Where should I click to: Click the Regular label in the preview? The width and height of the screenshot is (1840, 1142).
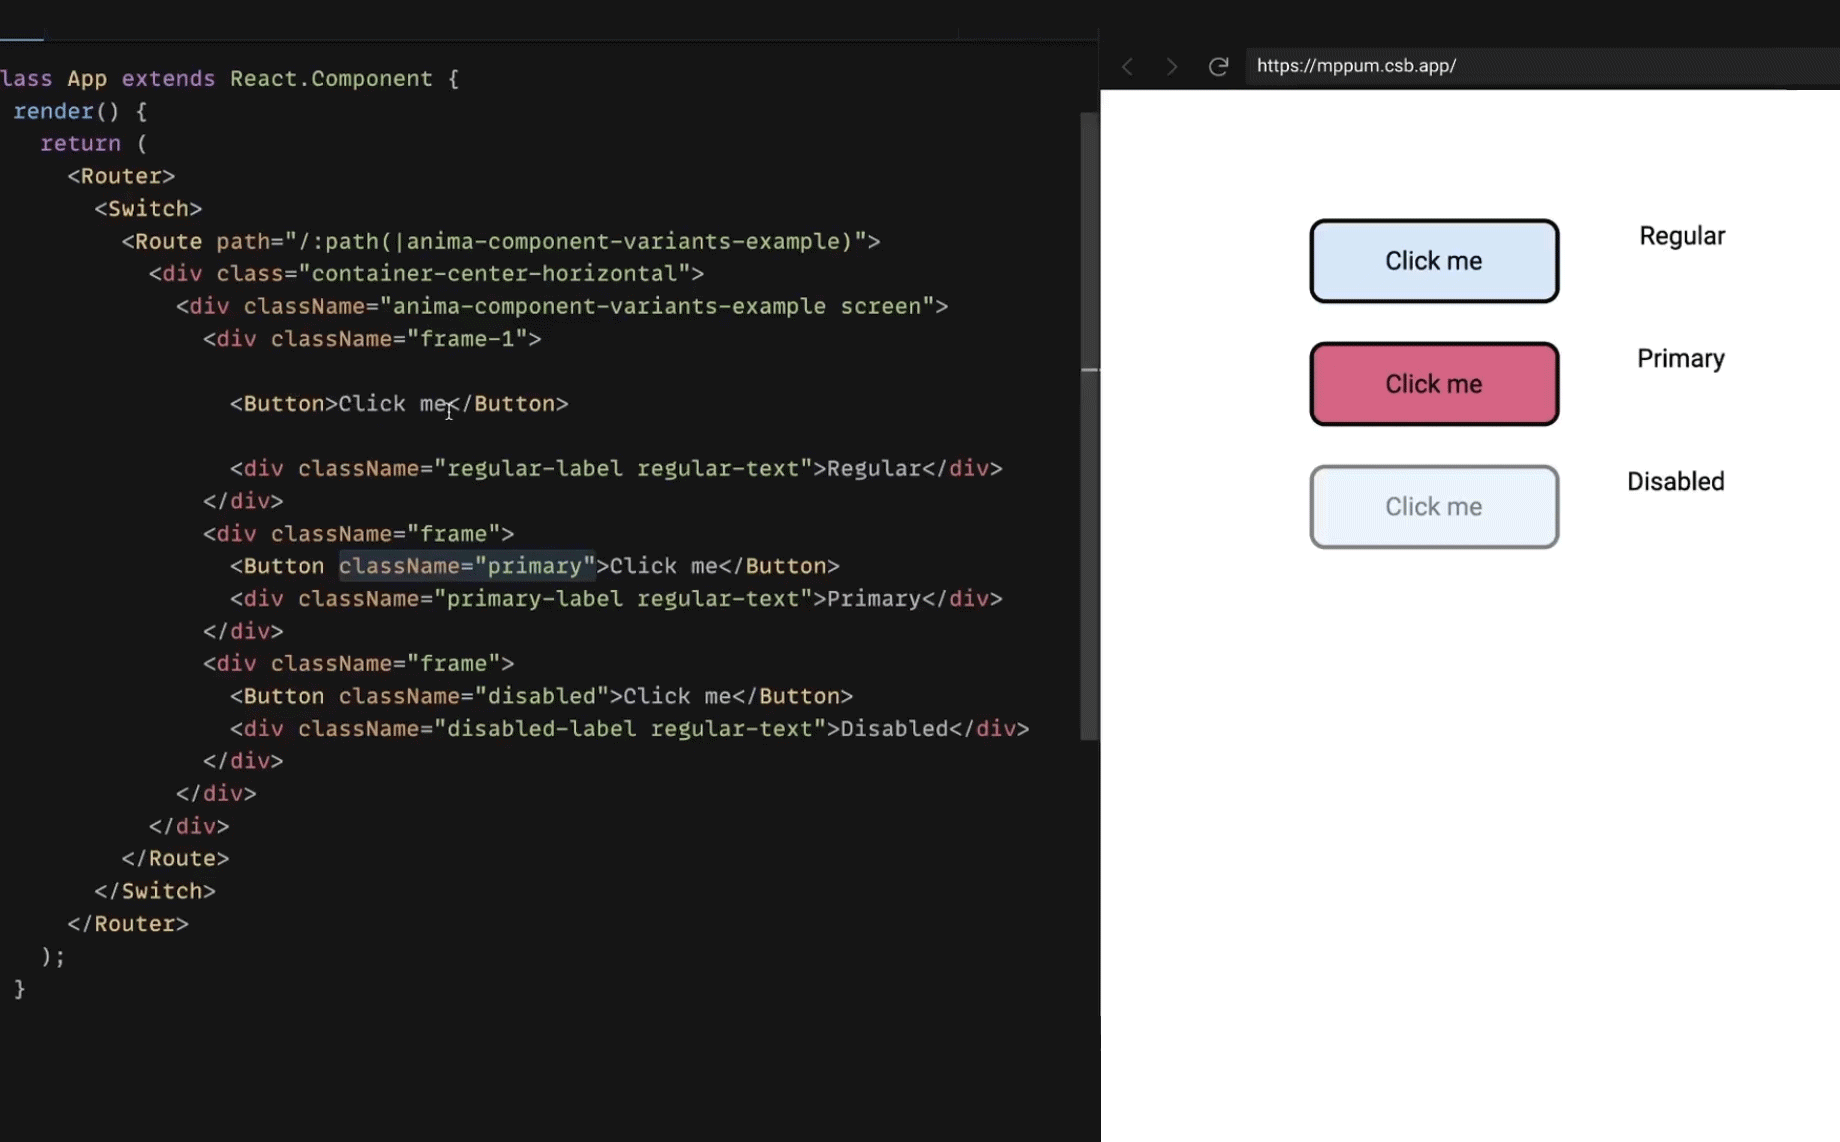tap(1681, 236)
